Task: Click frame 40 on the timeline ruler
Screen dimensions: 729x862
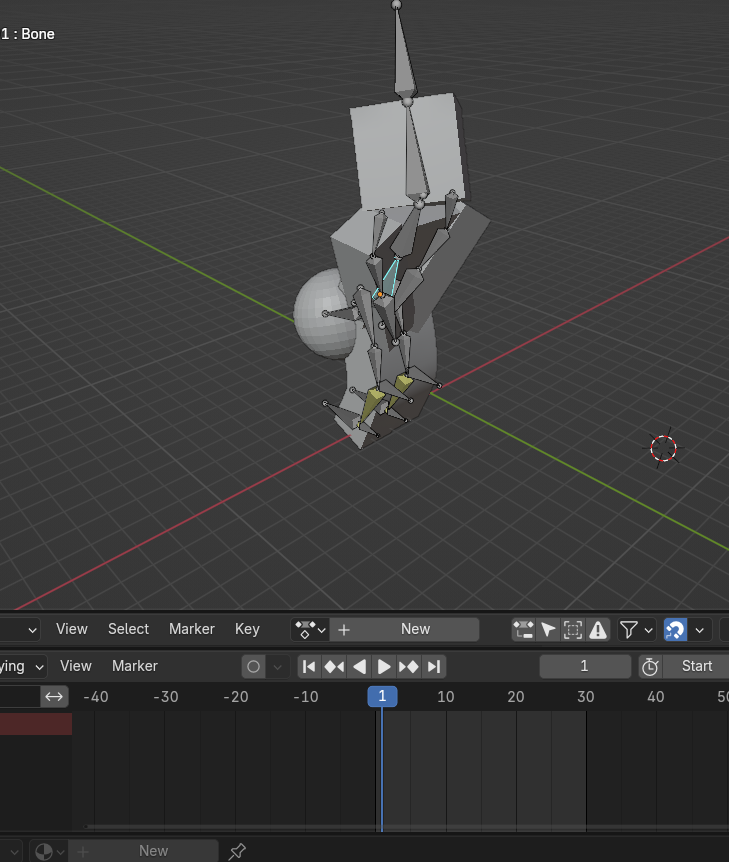Action: click(655, 697)
